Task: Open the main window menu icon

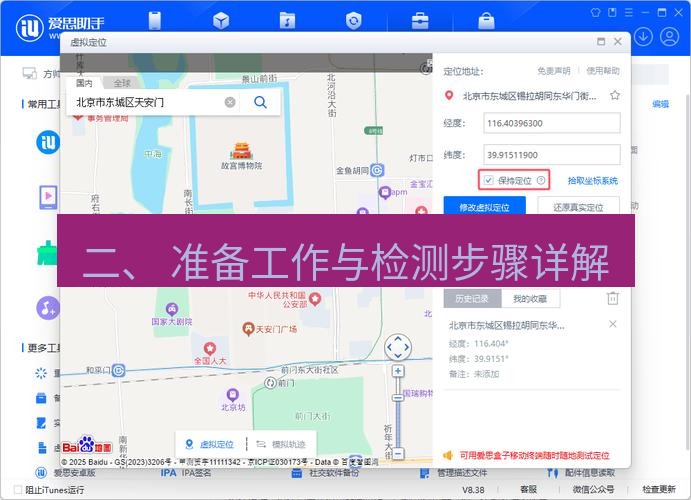Action: [629, 12]
